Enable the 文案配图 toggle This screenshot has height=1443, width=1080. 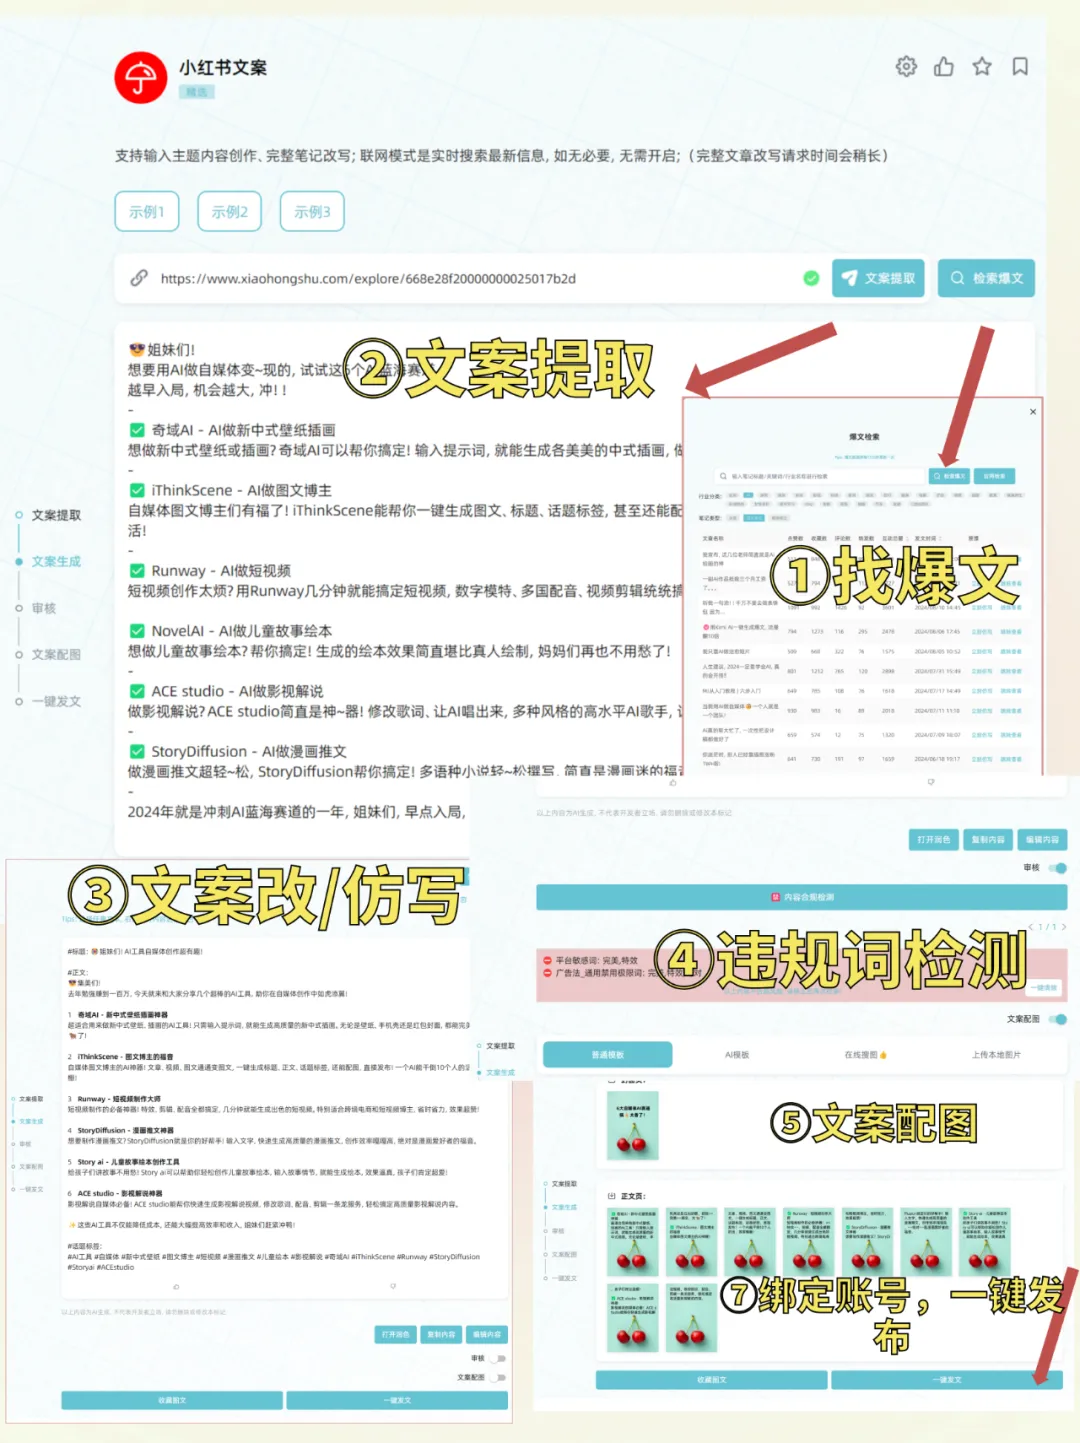click(1059, 1018)
